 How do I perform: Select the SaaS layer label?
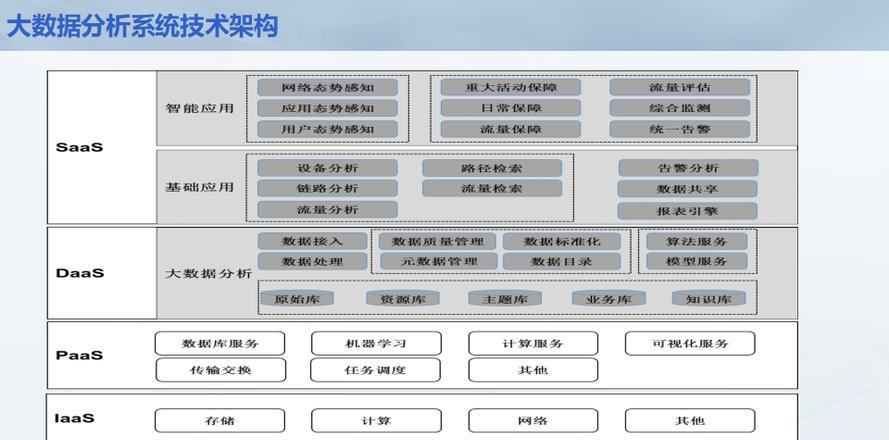point(79,147)
